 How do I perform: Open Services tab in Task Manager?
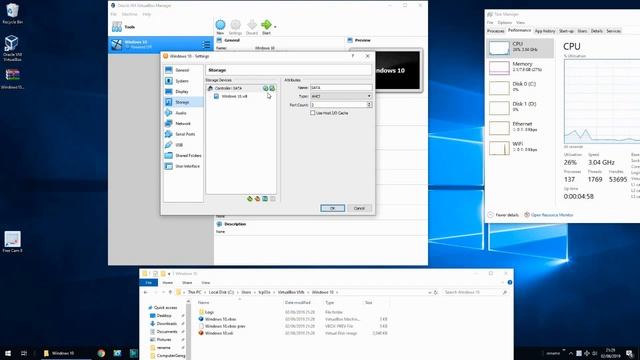click(613, 31)
